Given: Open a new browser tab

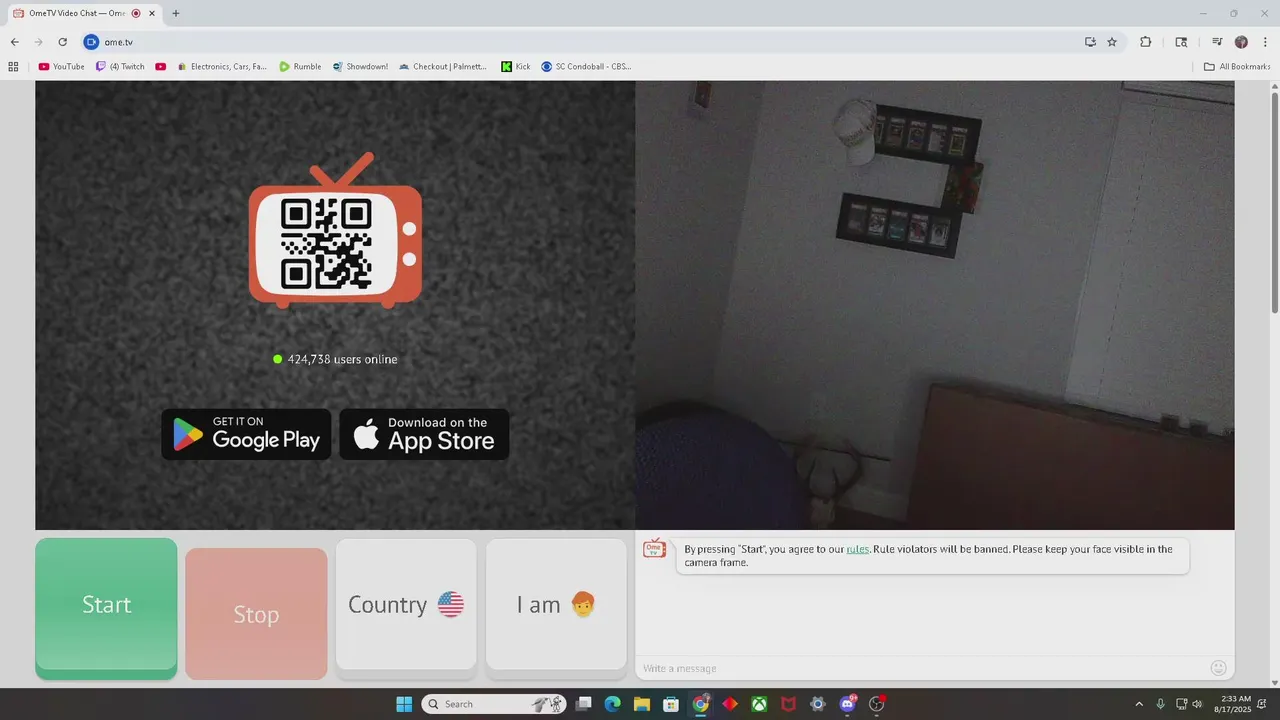Looking at the screenshot, I should click(x=176, y=13).
